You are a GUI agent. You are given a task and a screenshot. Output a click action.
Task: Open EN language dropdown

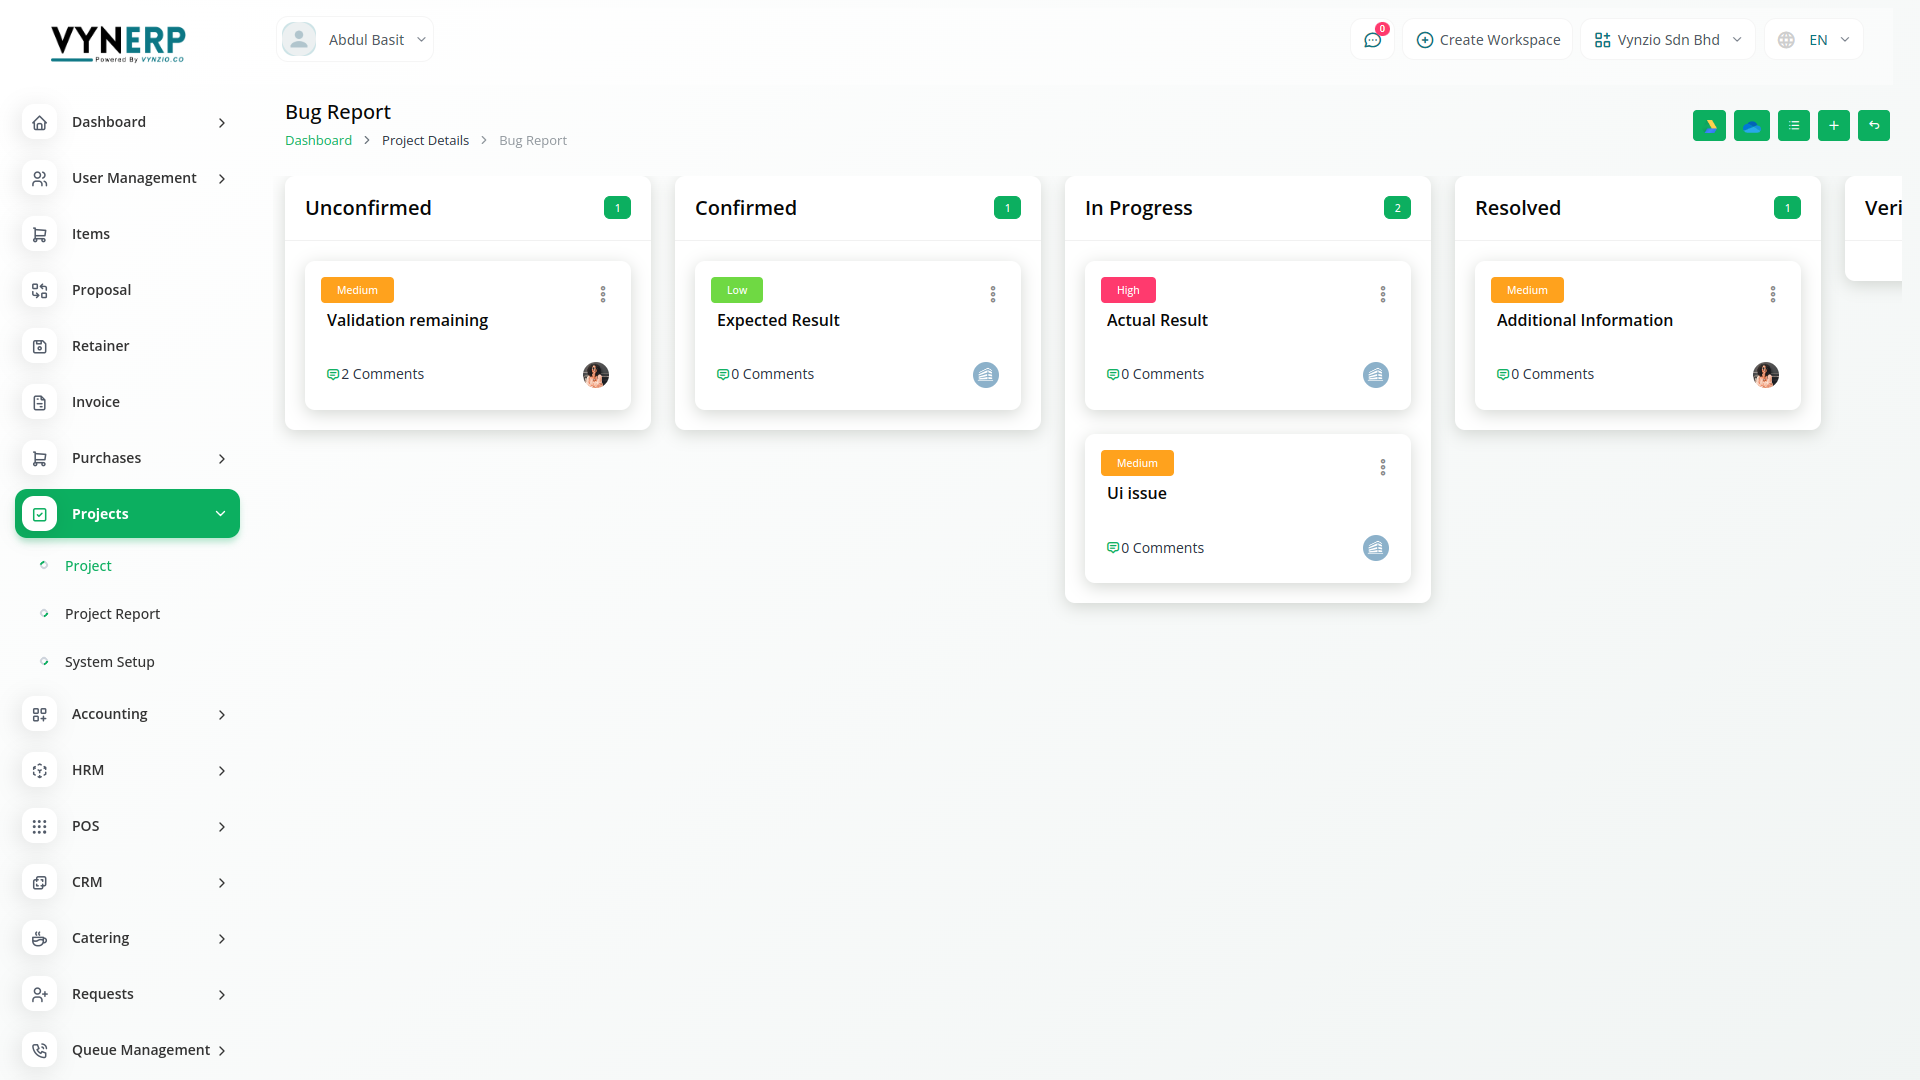(1814, 40)
